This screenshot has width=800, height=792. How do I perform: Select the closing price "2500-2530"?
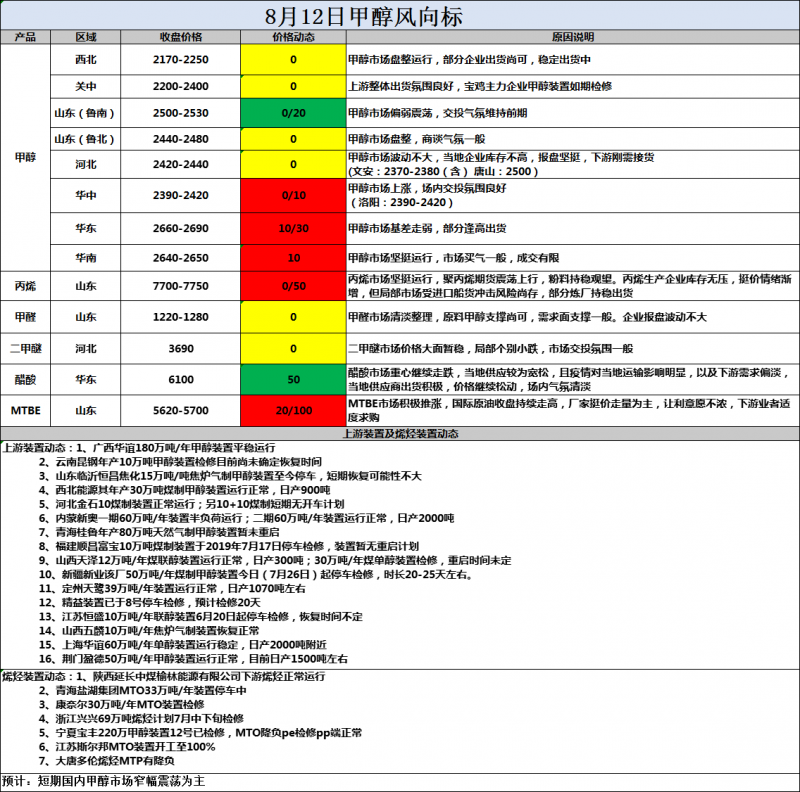181,113
